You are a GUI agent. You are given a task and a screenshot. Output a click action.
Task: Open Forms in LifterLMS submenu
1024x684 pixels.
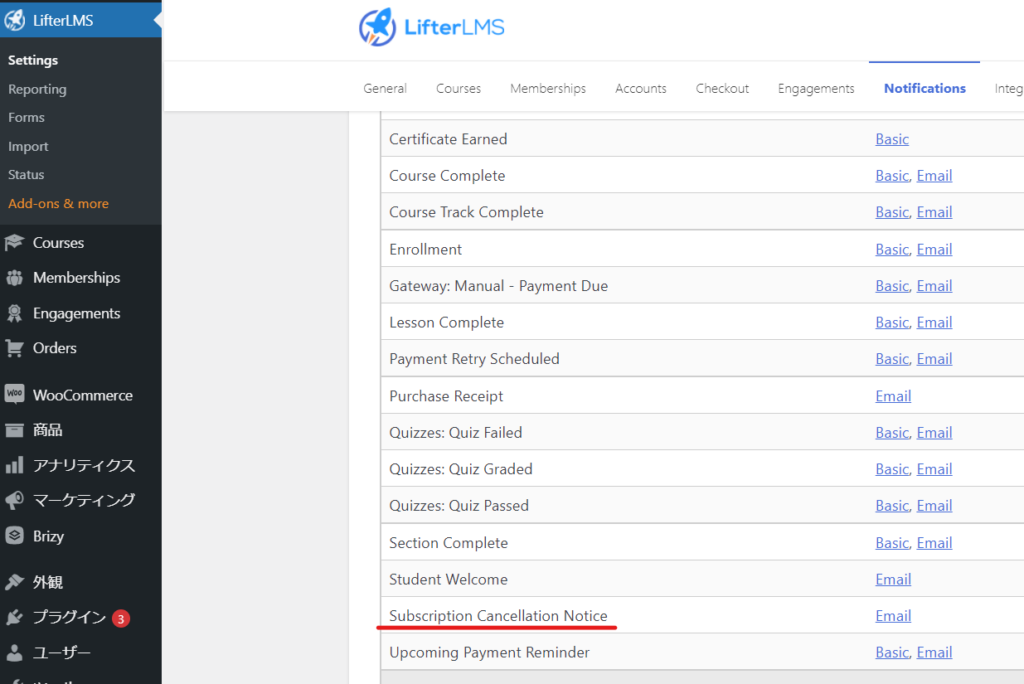[x=27, y=118]
